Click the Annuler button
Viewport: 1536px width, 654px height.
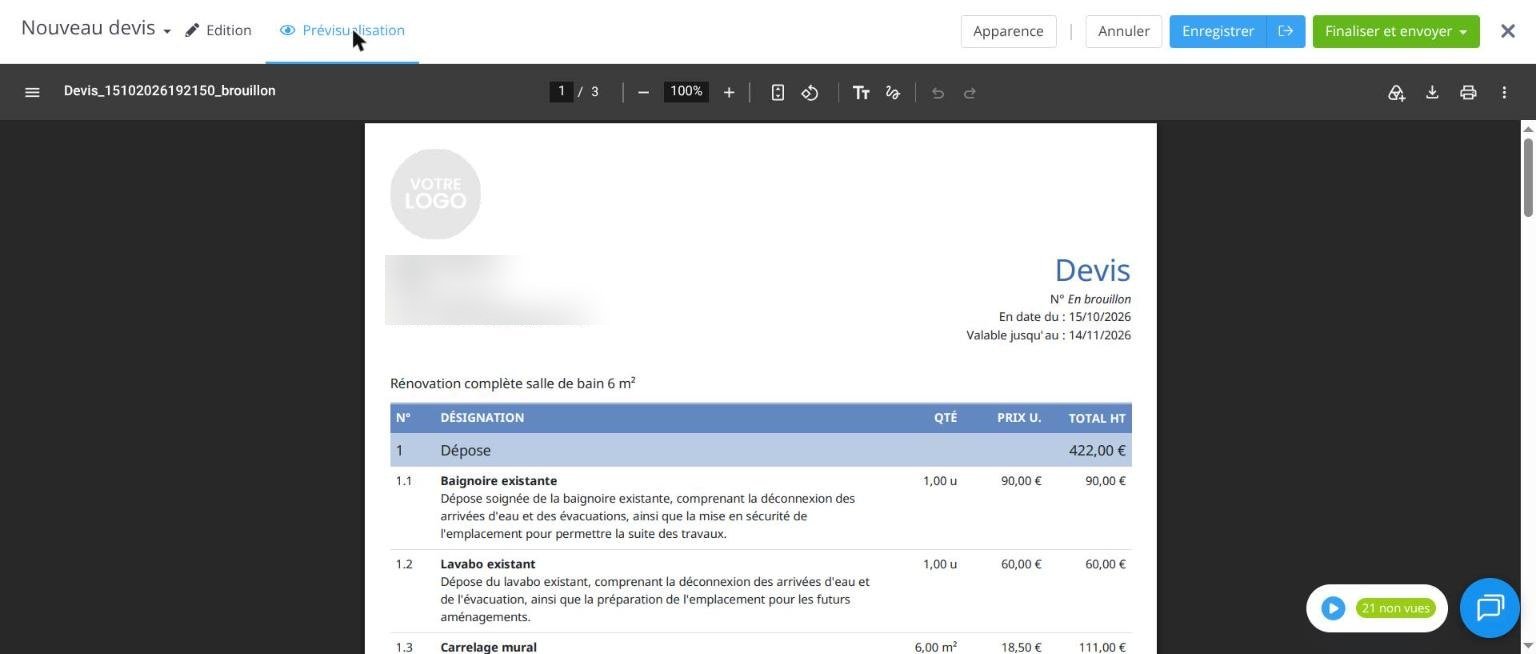[x=1124, y=31]
